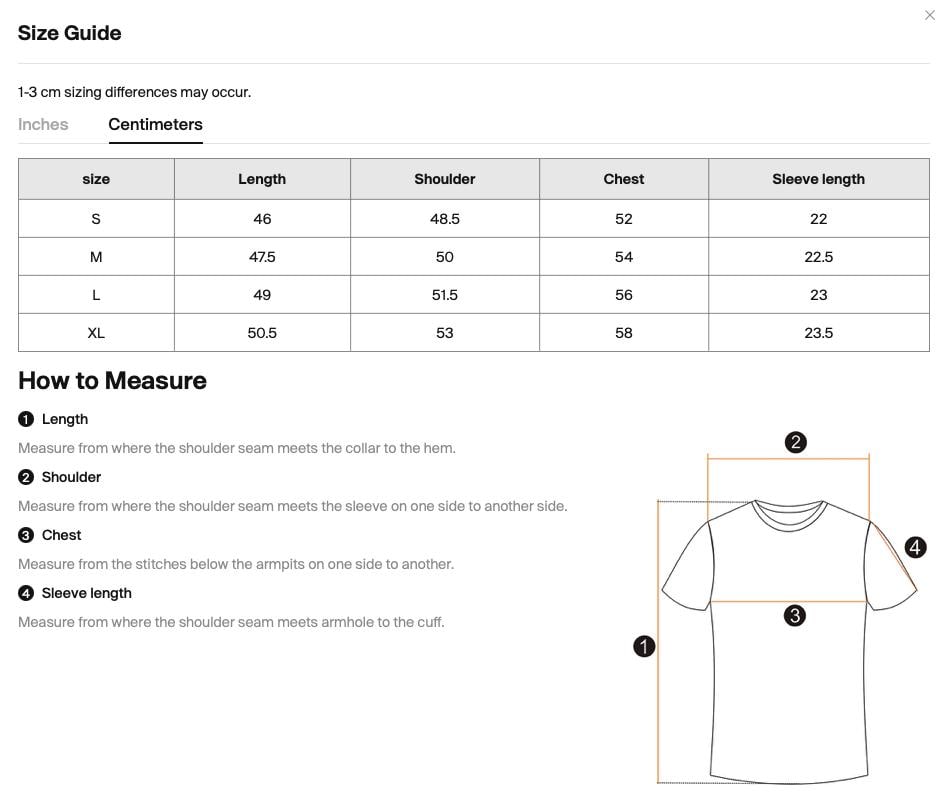The width and height of the screenshot is (945, 812).
Task: Click the Shoulder column header
Action: tap(445, 179)
